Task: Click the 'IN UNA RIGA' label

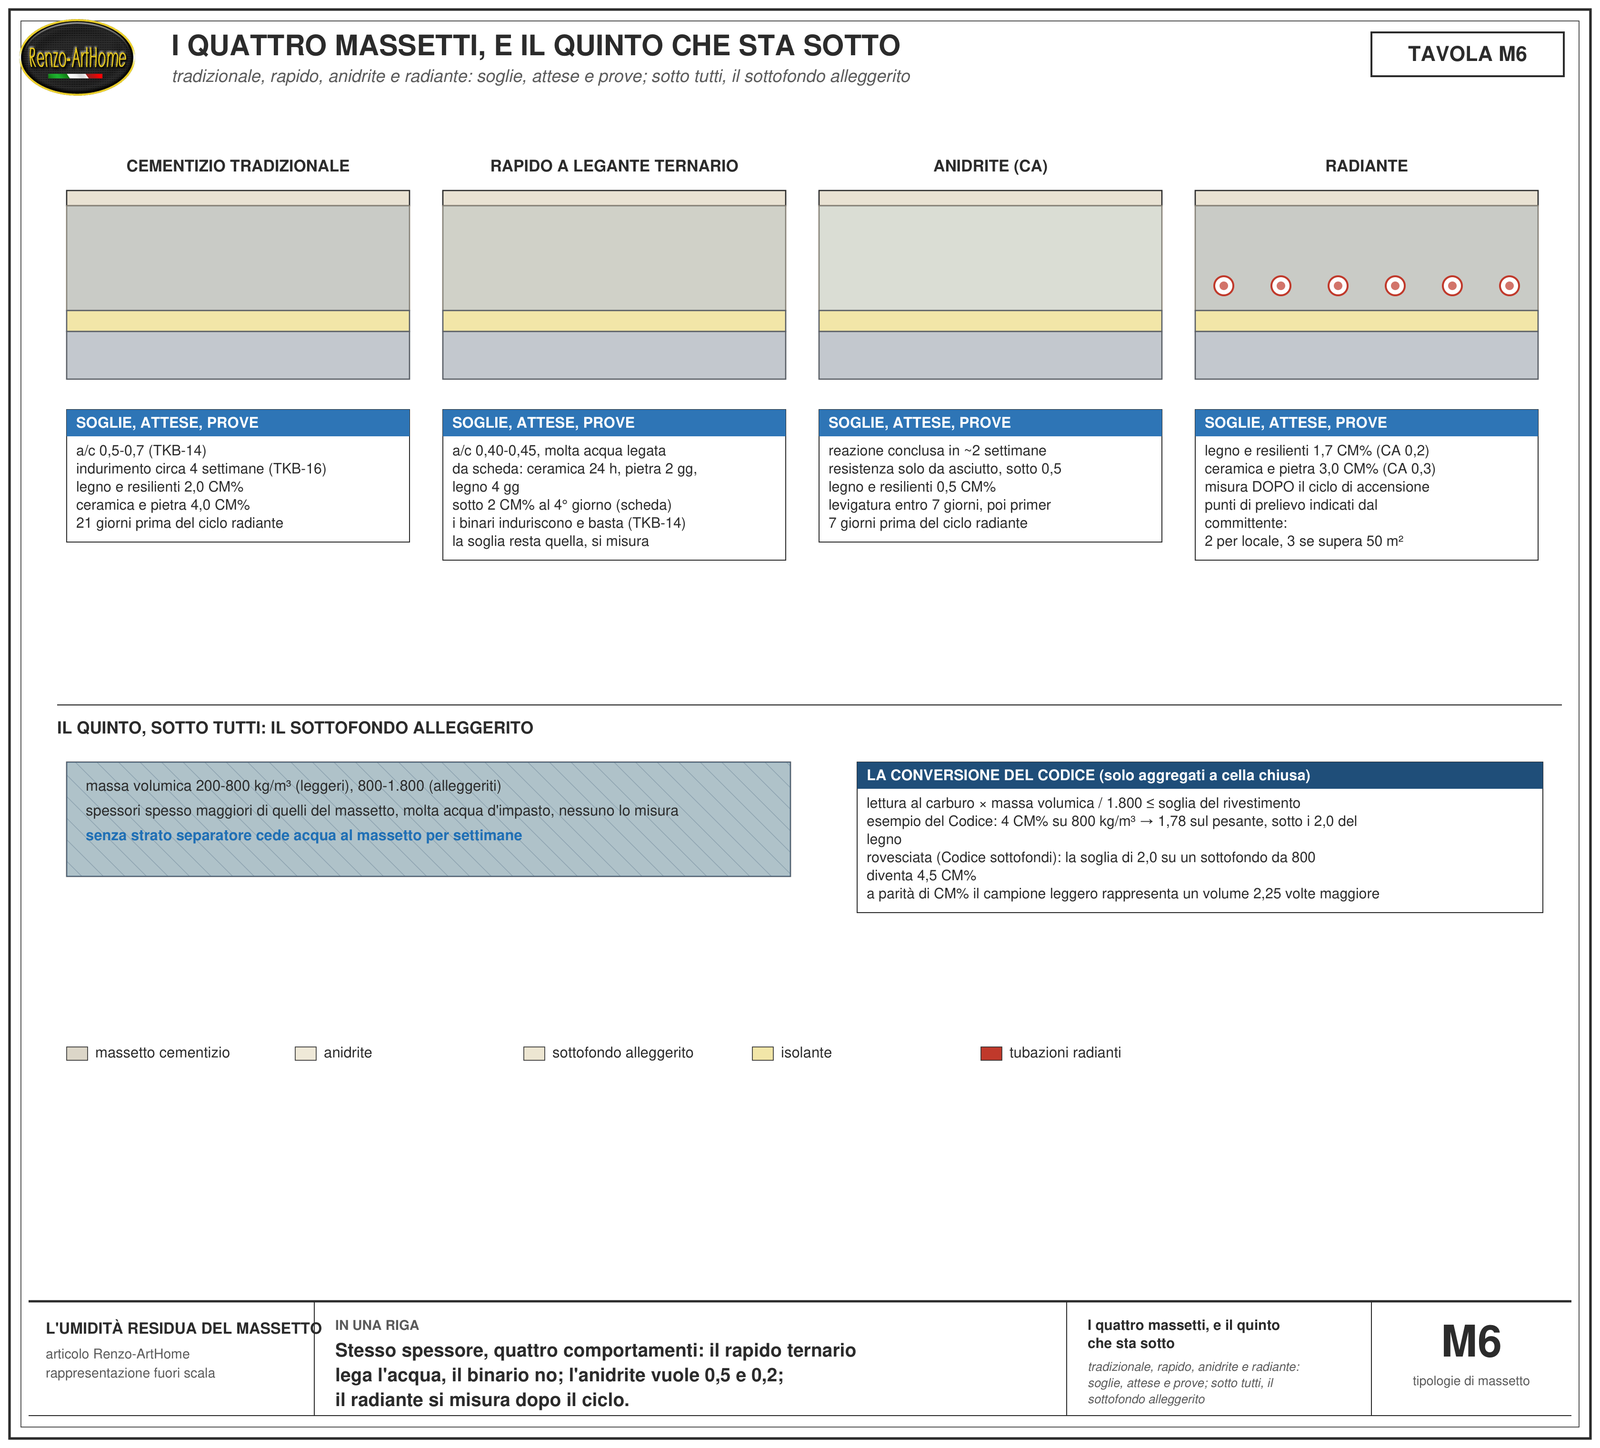Action: click(x=377, y=1325)
